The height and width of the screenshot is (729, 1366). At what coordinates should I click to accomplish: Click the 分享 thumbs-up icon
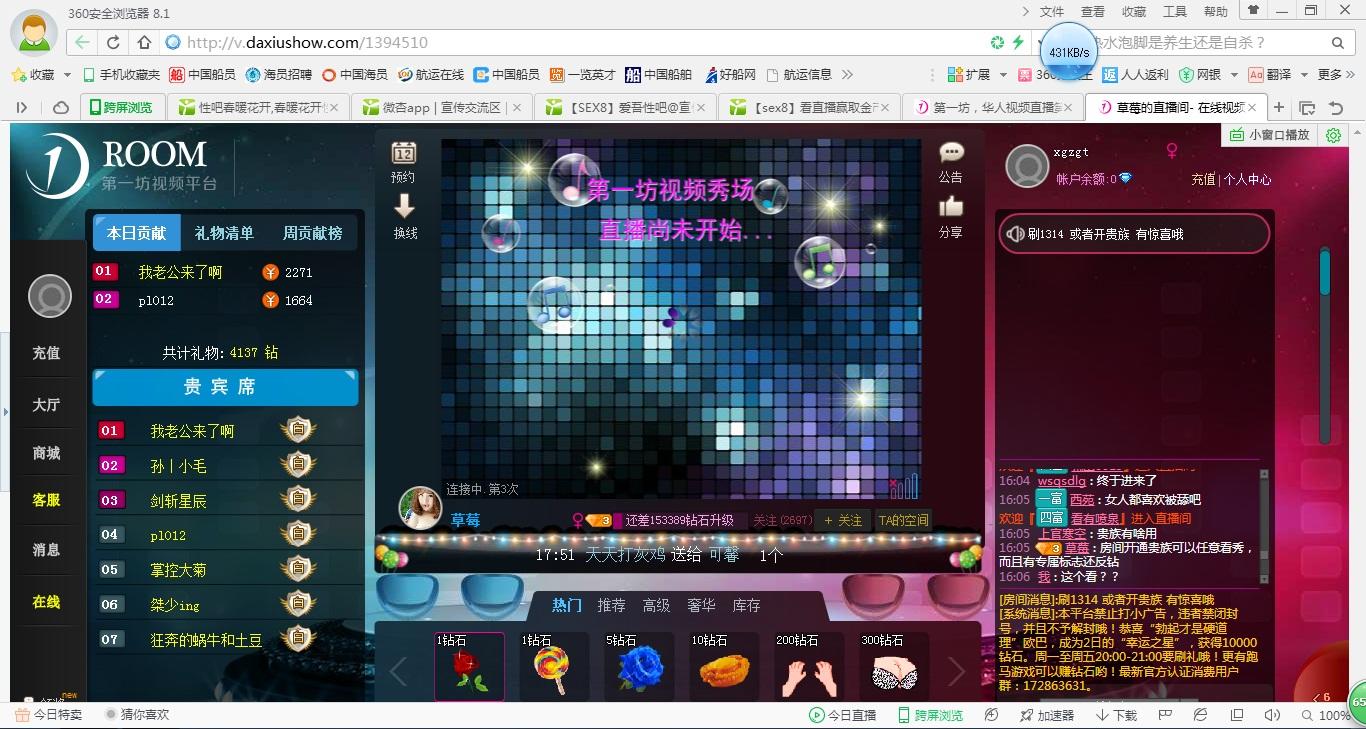tap(951, 206)
